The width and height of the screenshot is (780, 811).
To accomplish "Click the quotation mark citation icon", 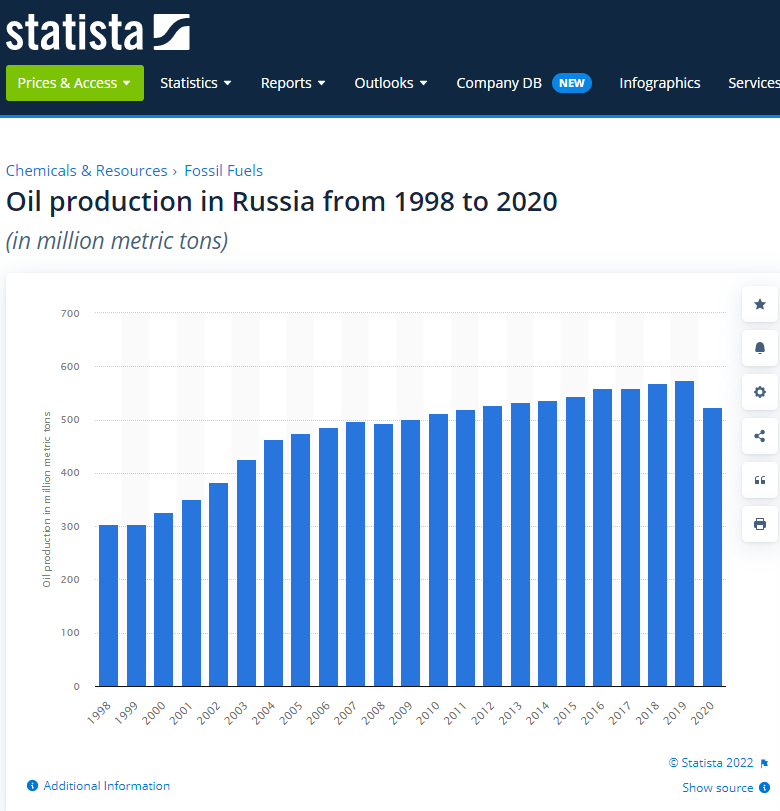I will (x=760, y=480).
